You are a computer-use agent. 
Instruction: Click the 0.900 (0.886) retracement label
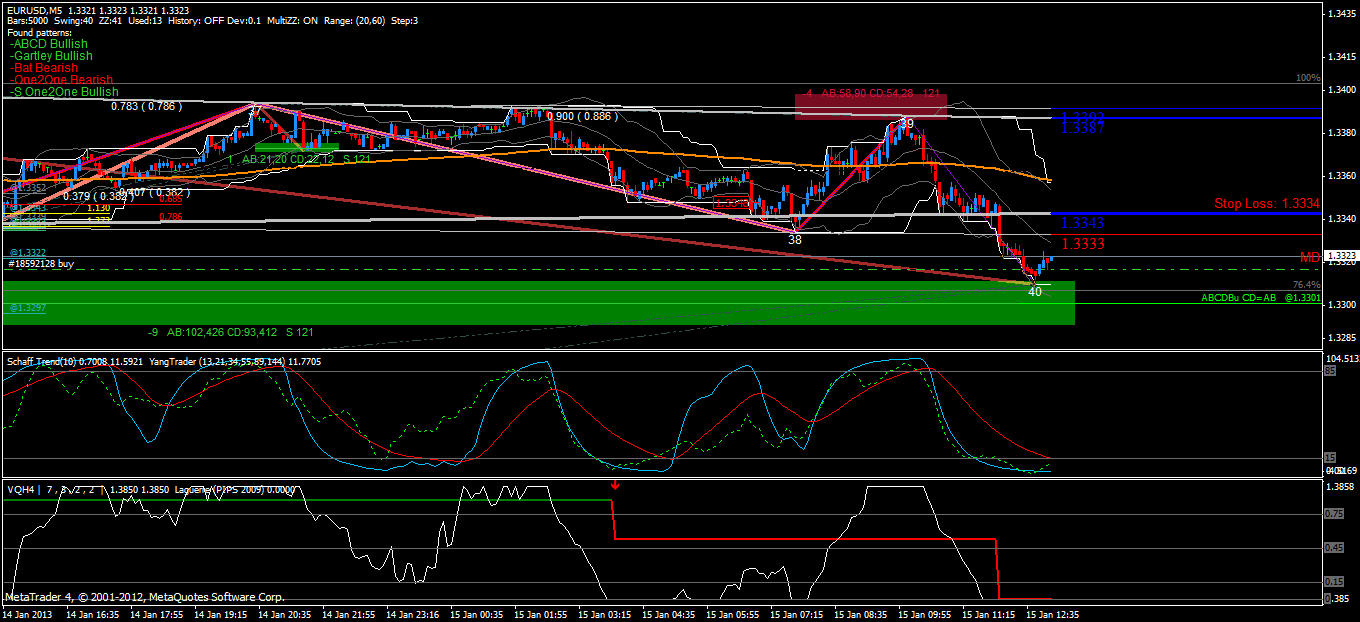point(580,116)
